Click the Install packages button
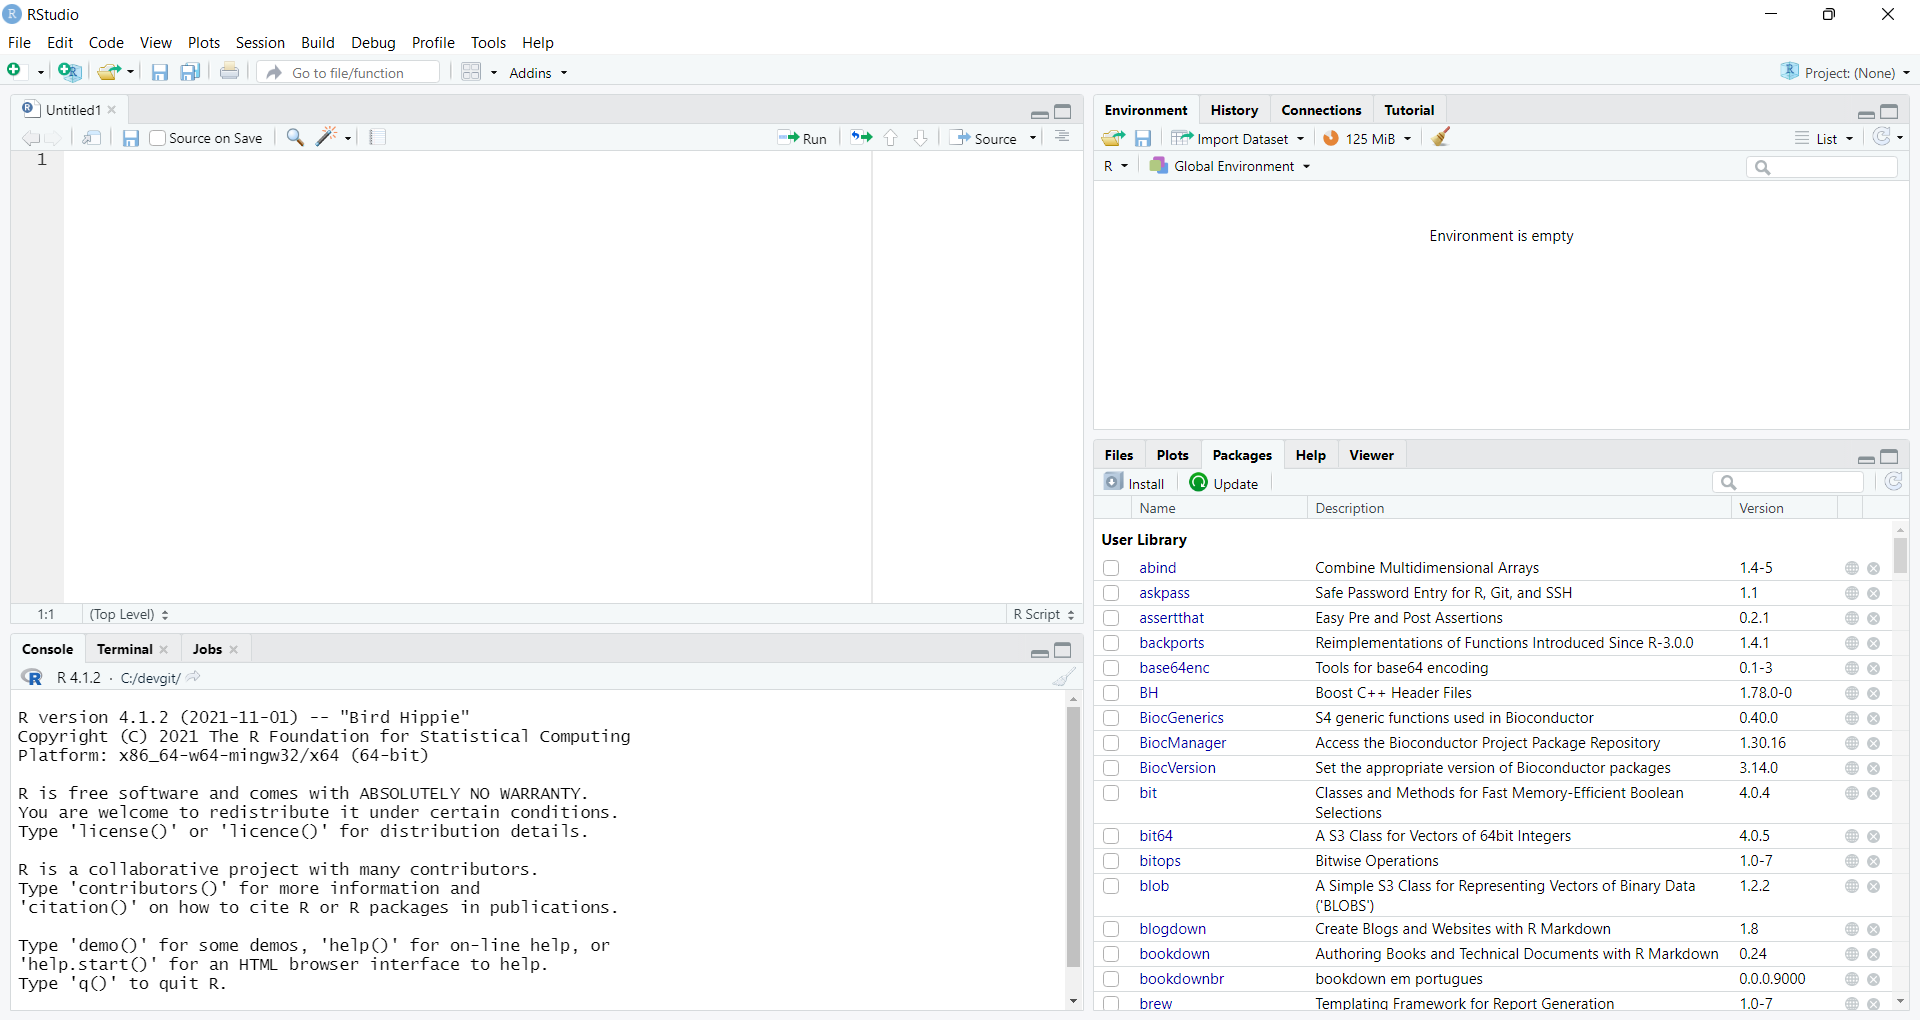1920x1020 pixels. click(x=1134, y=483)
